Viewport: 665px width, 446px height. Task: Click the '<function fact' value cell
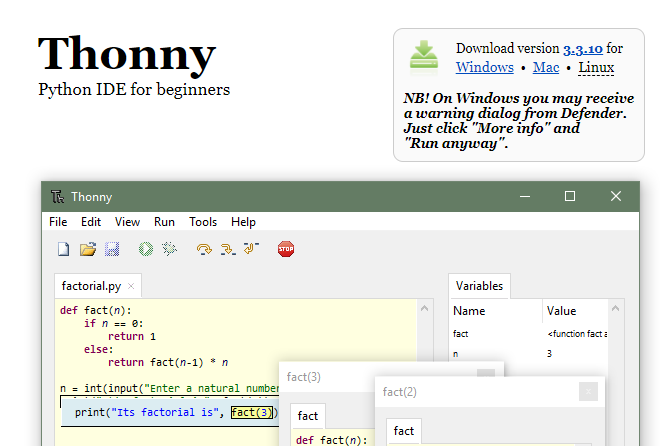point(577,334)
